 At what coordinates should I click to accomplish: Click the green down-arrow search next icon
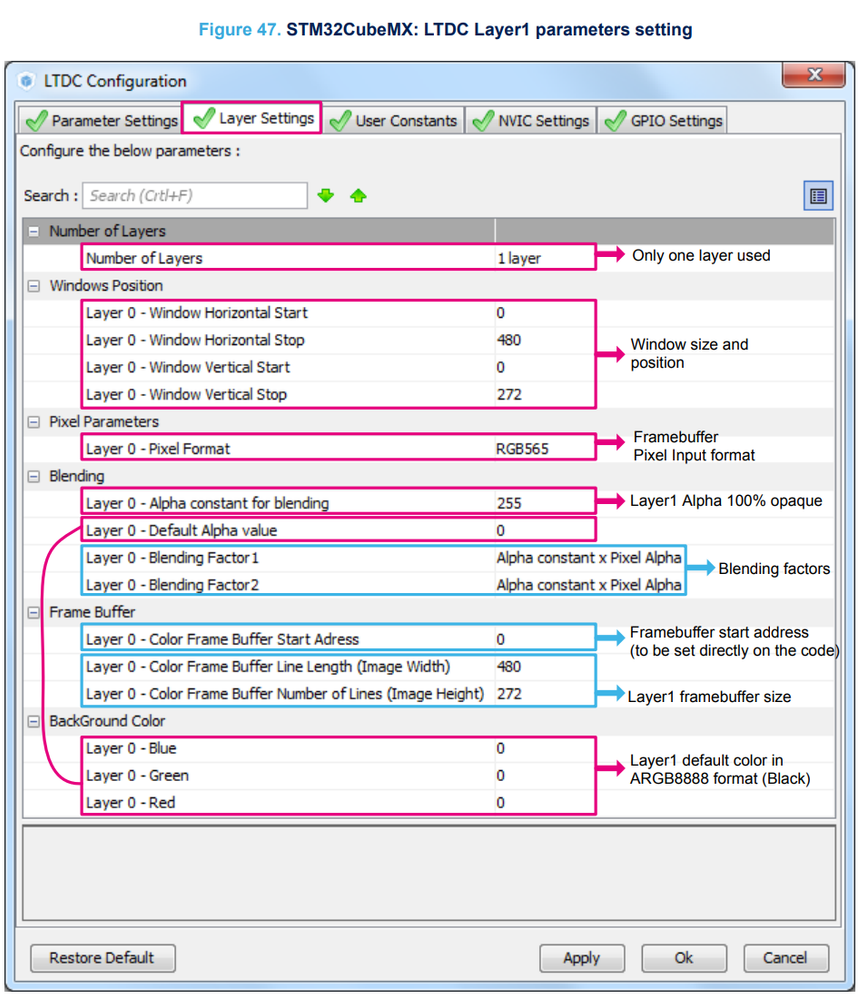tap(326, 196)
